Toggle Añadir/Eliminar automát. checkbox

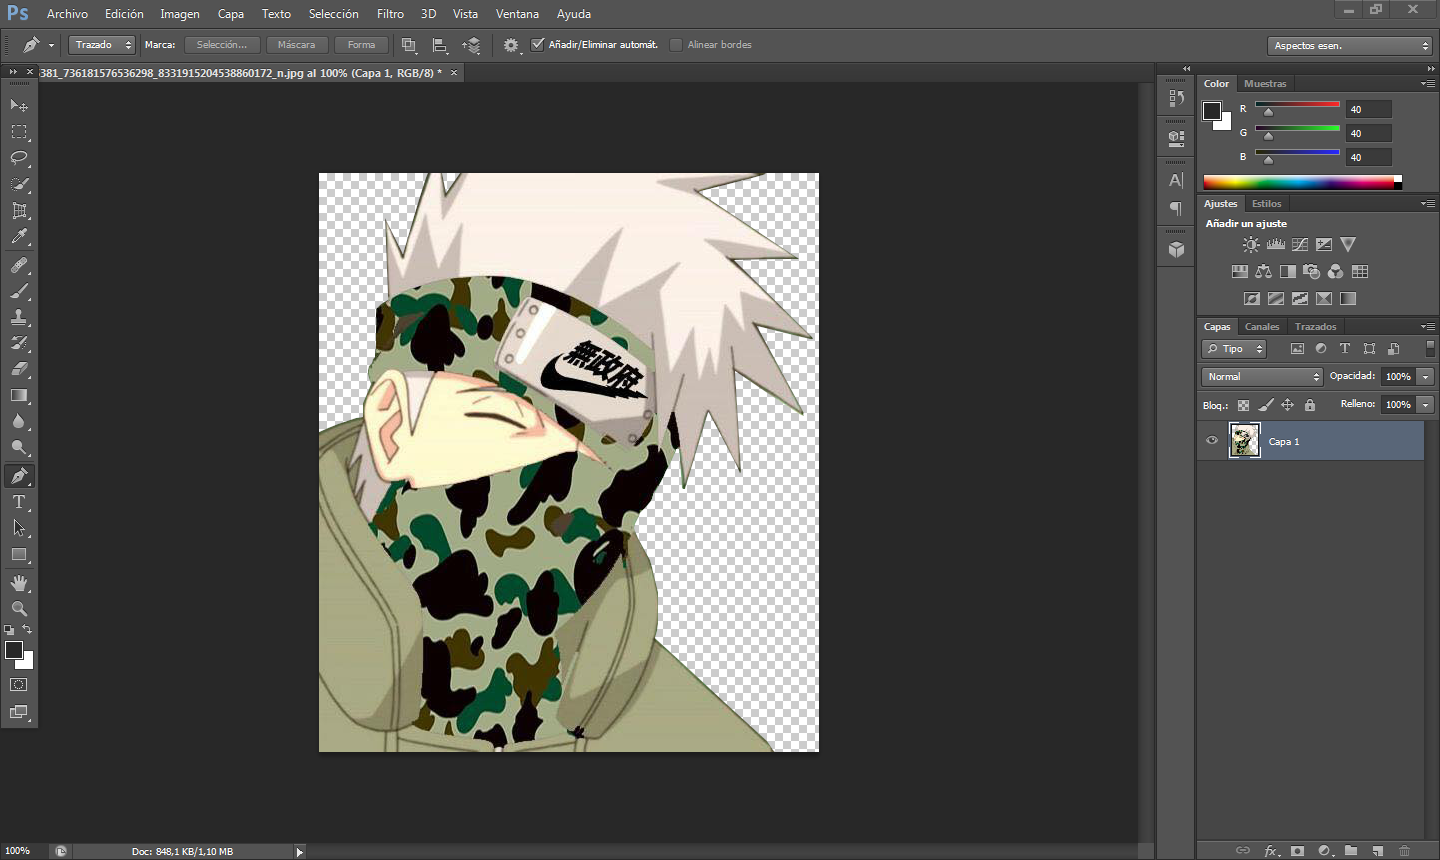538,44
